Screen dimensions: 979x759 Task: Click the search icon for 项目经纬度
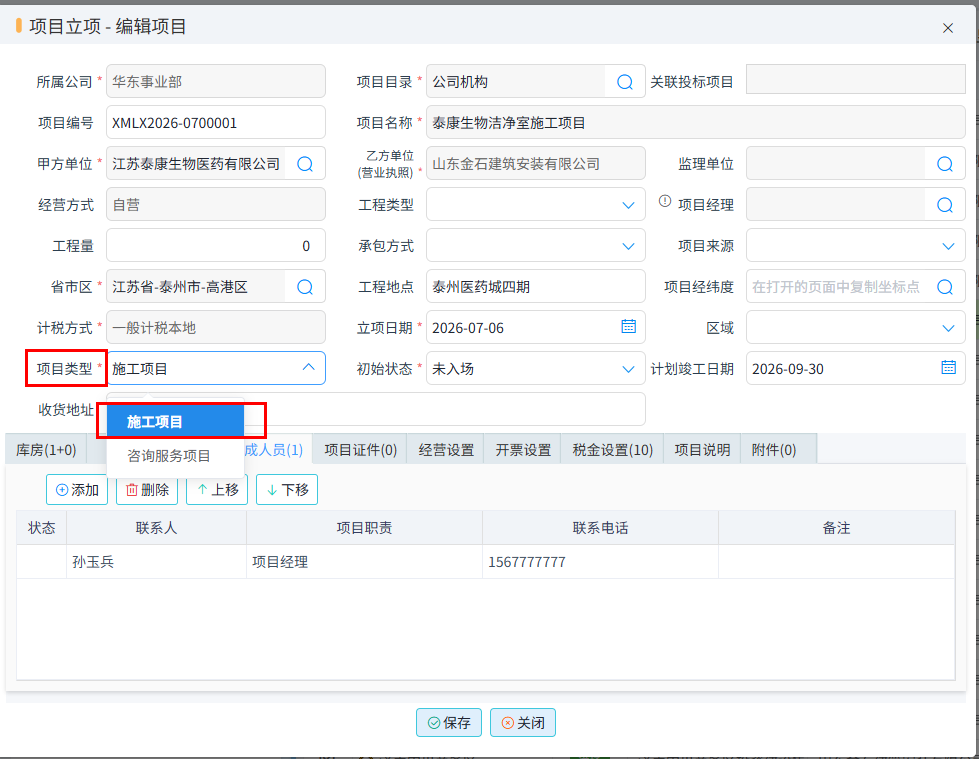pyautogui.click(x=945, y=287)
